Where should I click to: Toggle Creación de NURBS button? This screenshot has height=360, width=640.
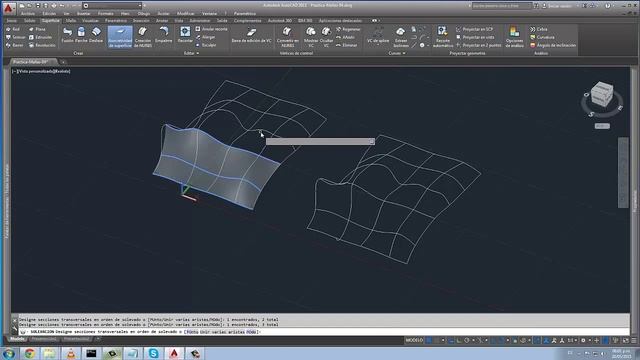pyautogui.click(x=143, y=37)
